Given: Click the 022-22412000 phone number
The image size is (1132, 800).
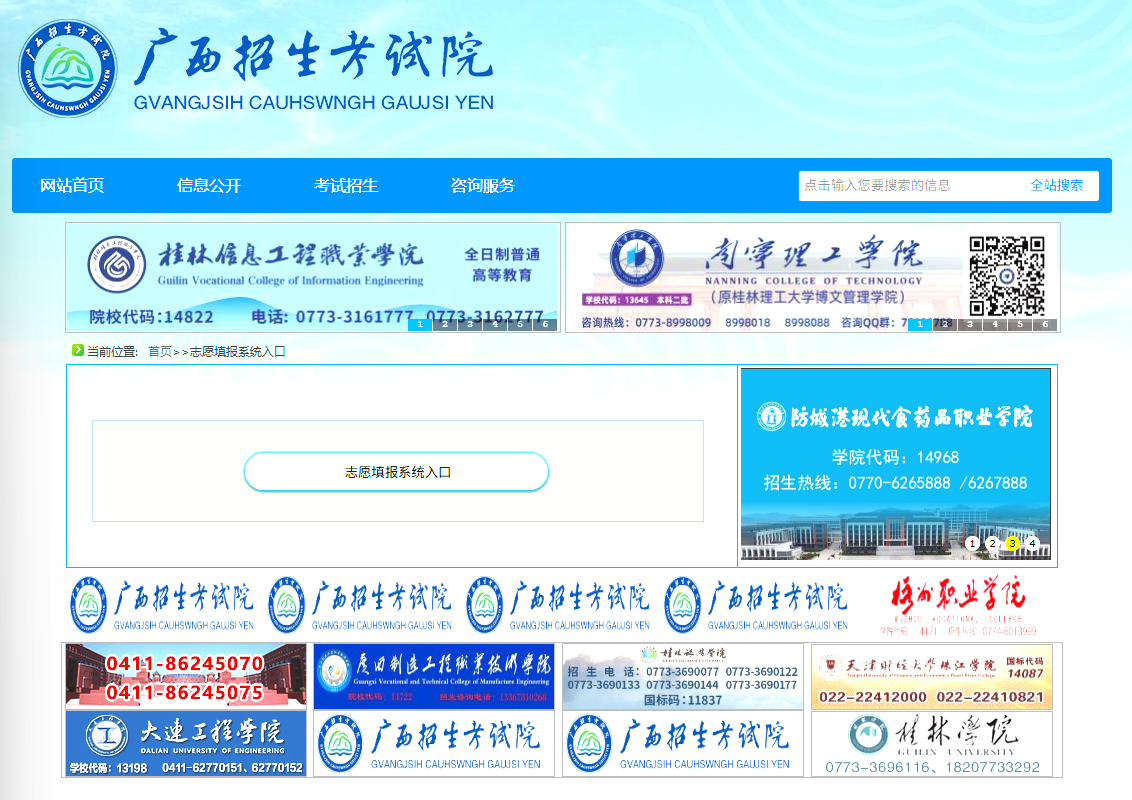Looking at the screenshot, I should 873,697.
